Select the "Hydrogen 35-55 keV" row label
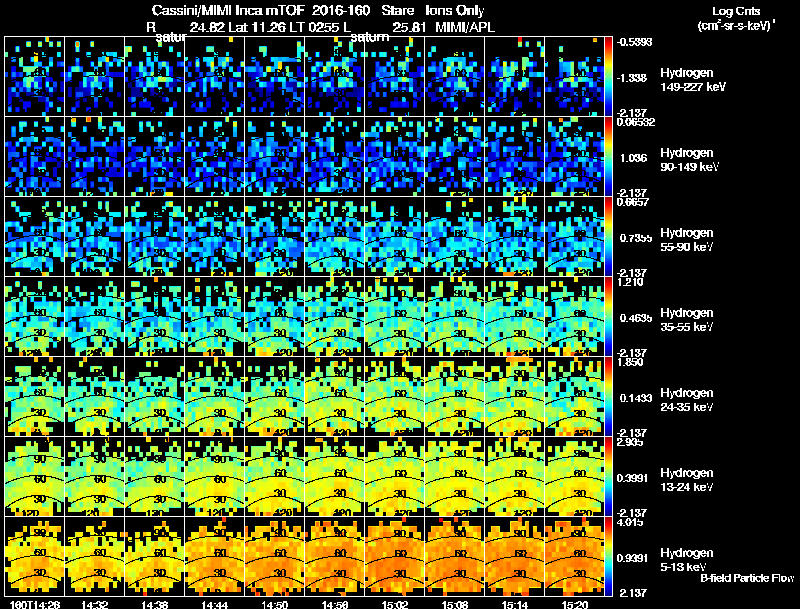This screenshot has width=800, height=609. (x=686, y=320)
